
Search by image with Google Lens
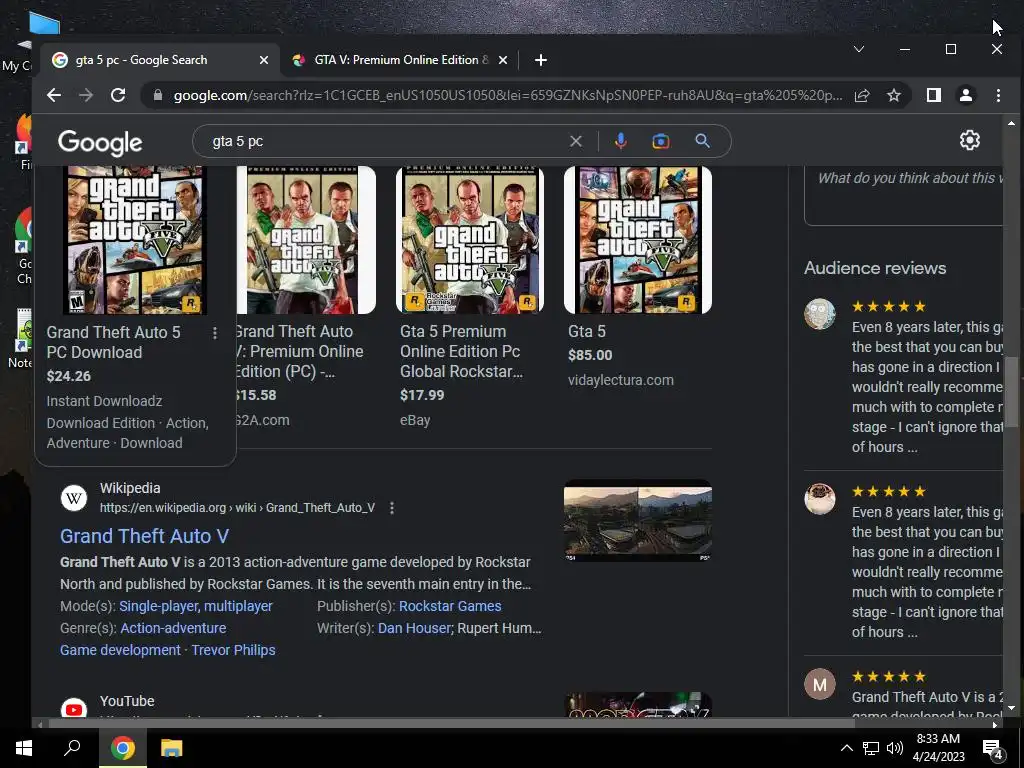pos(661,141)
